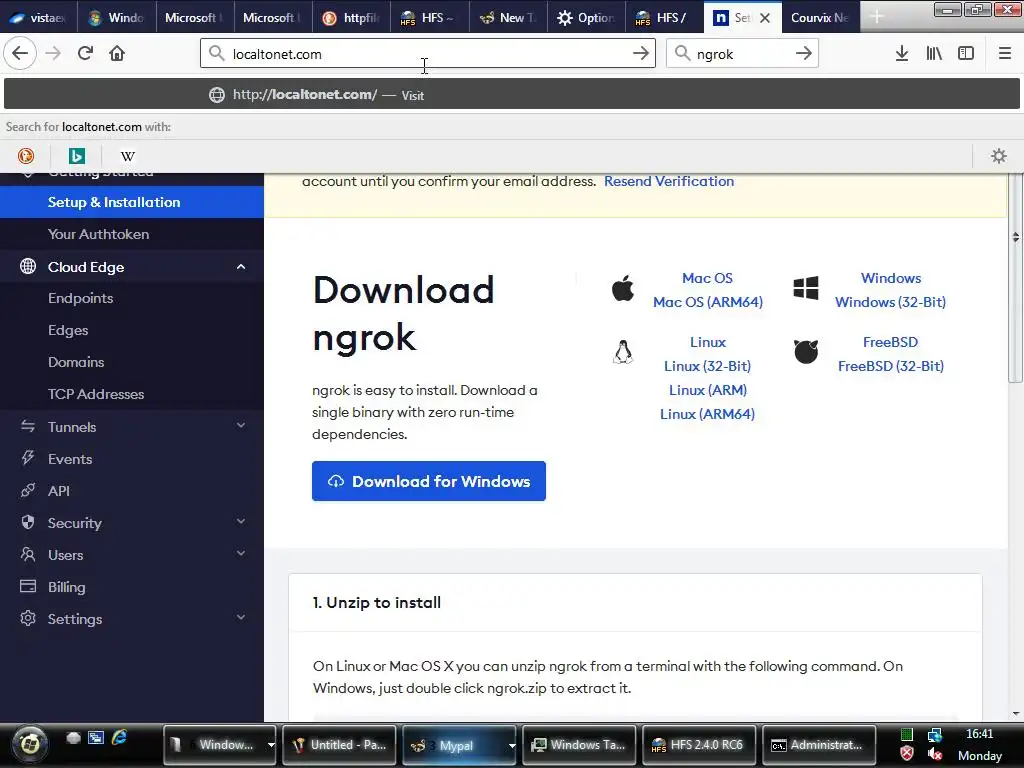Viewport: 1024px width, 768px height.
Task: Click the ngrok search box field
Action: click(x=742, y=54)
